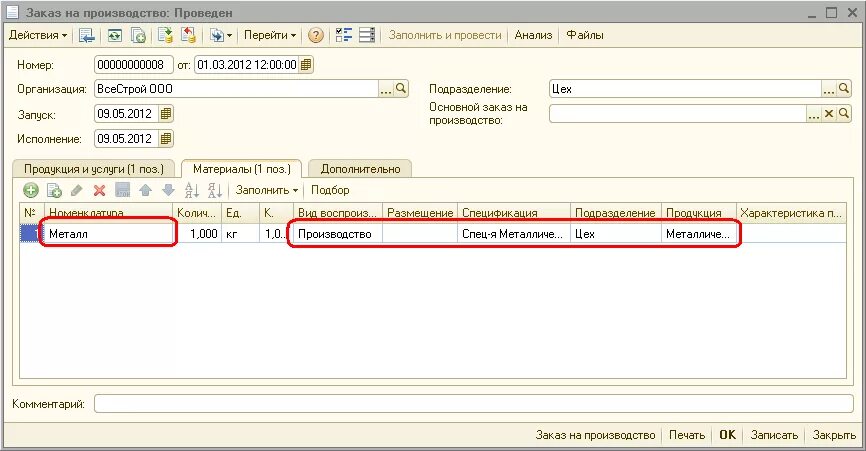Click the checklist settings toolbar icon

point(344,35)
